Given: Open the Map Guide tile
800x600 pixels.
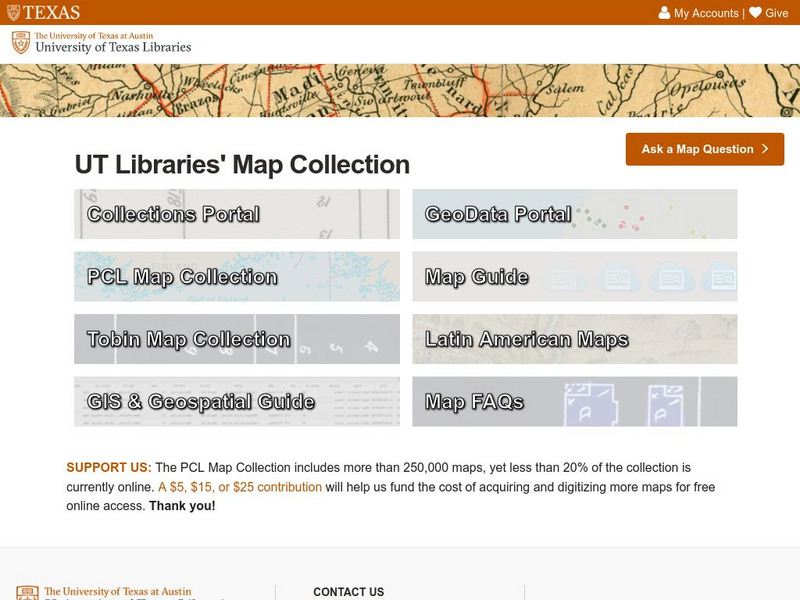Looking at the screenshot, I should 574,277.
